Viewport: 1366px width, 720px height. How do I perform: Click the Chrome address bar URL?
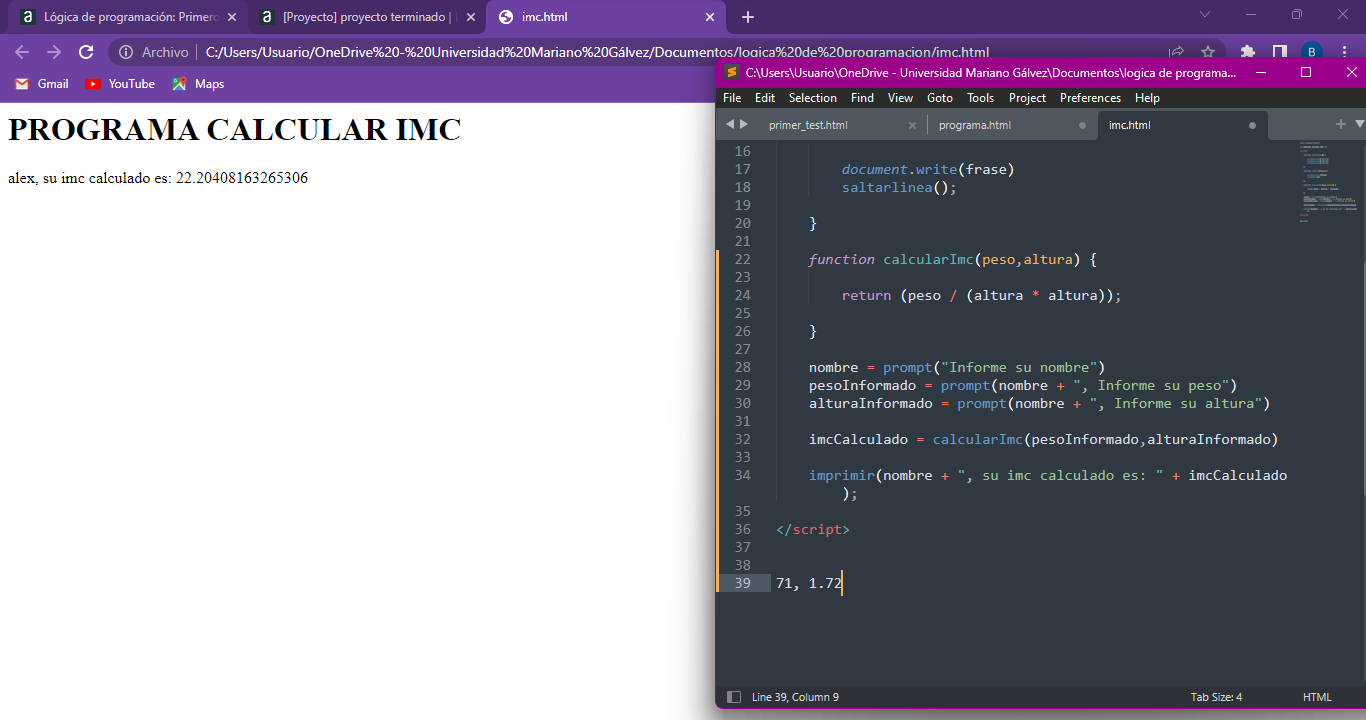[x=597, y=52]
